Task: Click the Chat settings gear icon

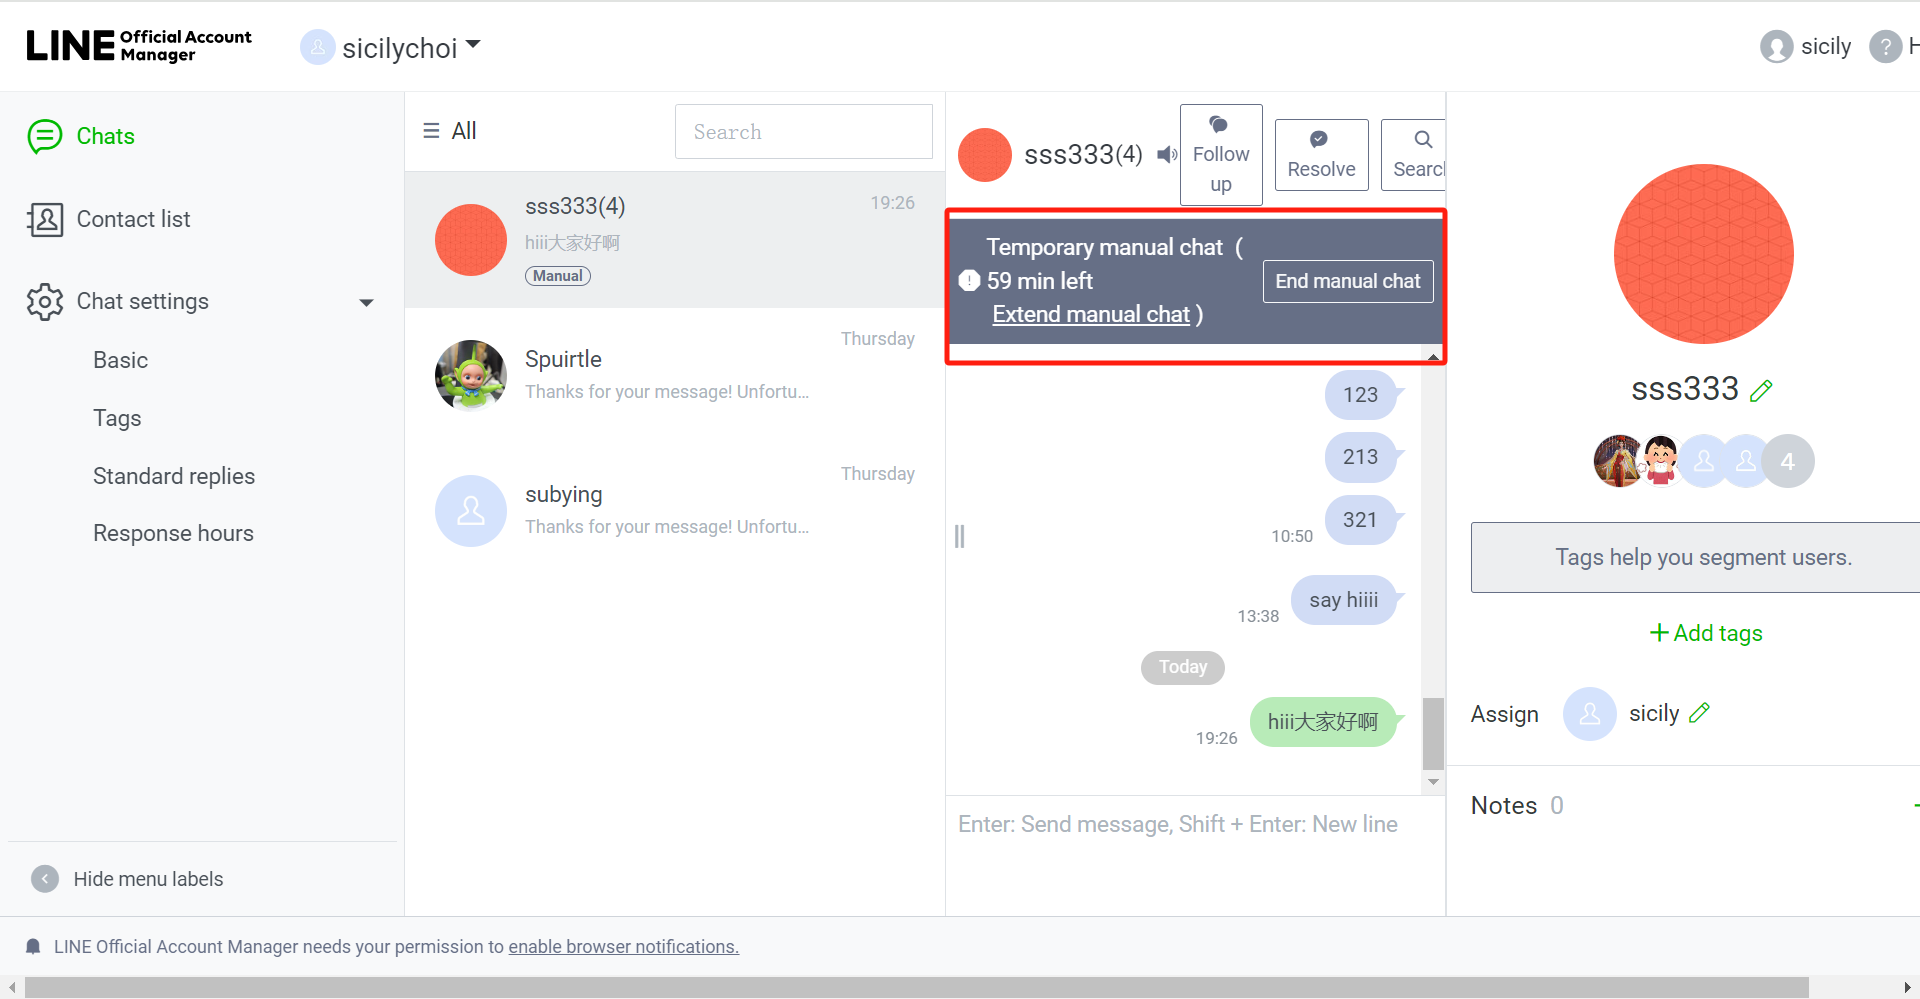Action: (44, 301)
